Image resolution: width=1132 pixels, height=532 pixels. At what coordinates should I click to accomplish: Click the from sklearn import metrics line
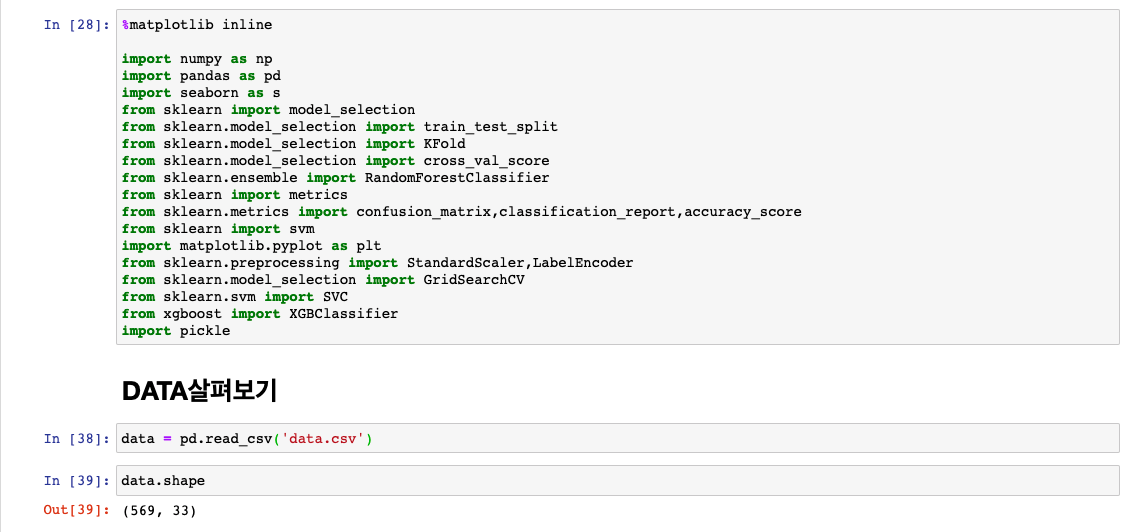235,195
